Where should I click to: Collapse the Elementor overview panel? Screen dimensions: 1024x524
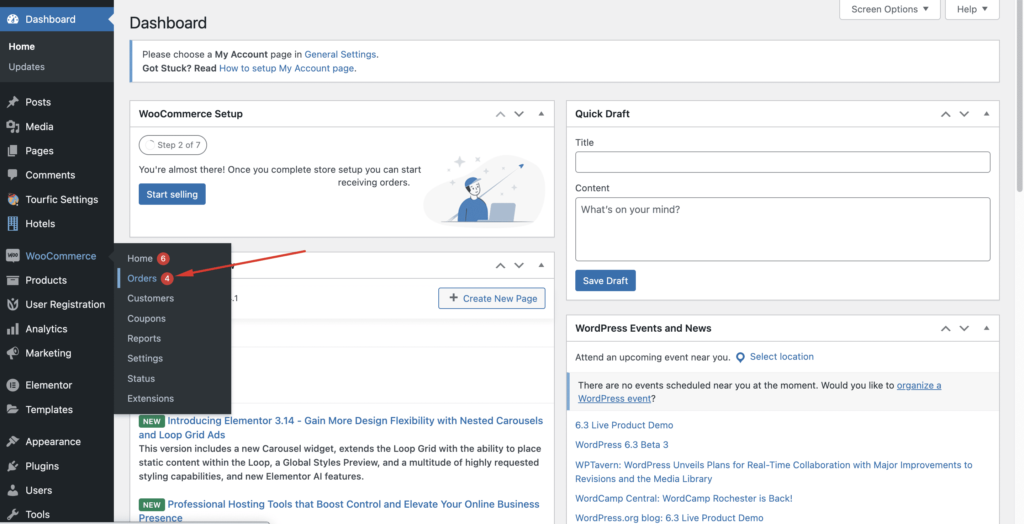[541, 265]
